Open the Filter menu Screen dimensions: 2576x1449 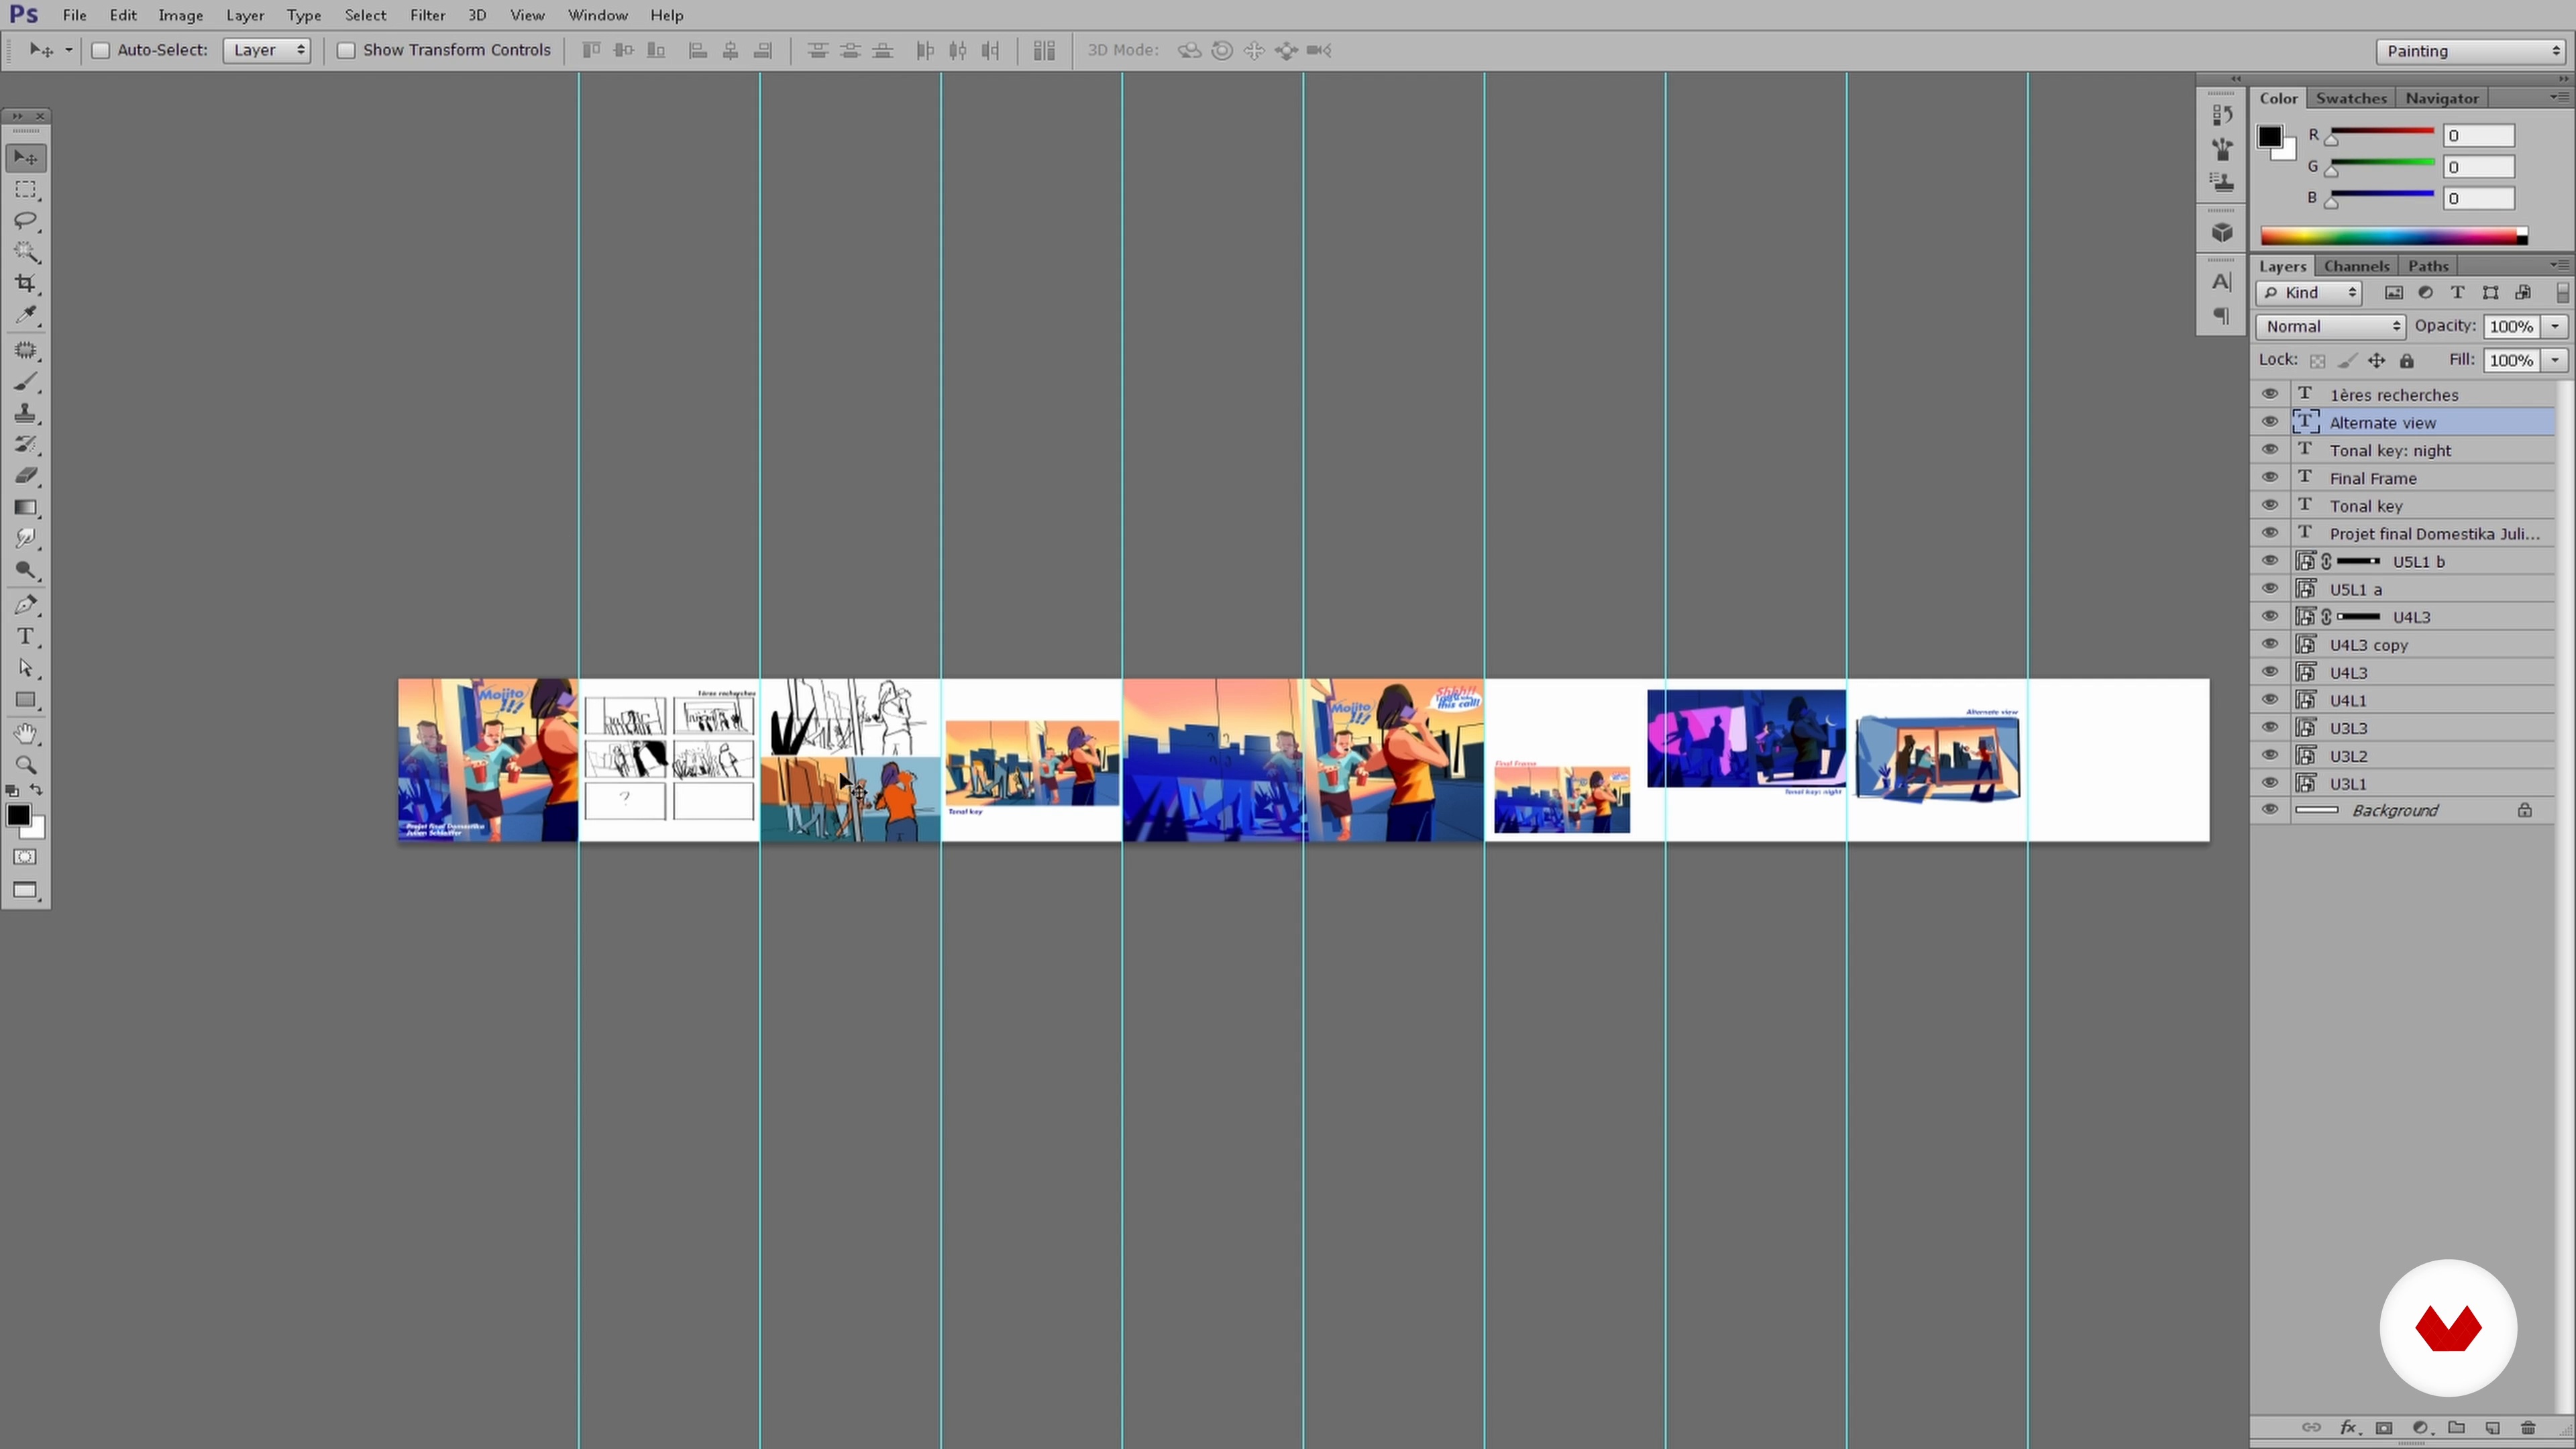[x=427, y=15]
